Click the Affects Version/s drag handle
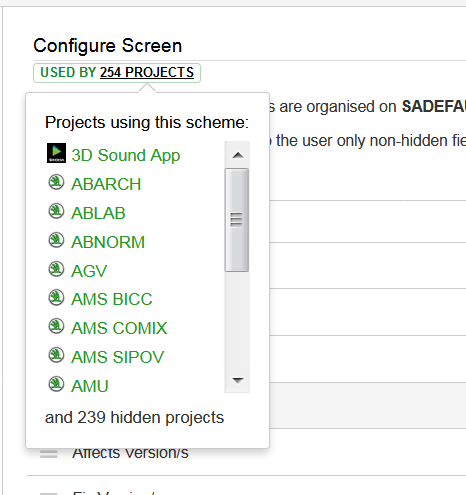The height and width of the screenshot is (495, 466). (x=49, y=454)
